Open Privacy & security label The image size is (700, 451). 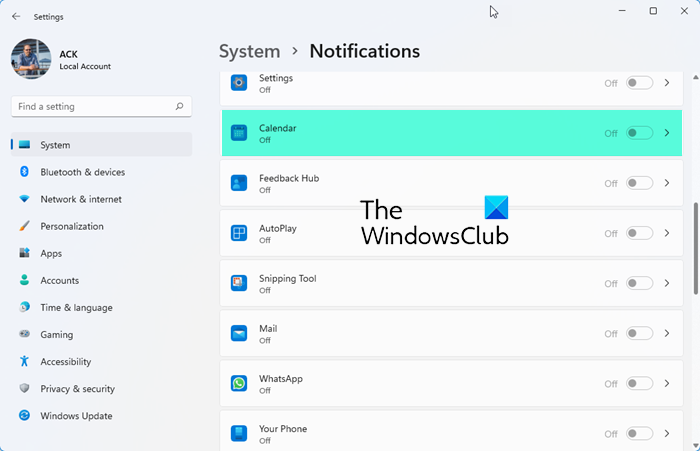(78, 389)
